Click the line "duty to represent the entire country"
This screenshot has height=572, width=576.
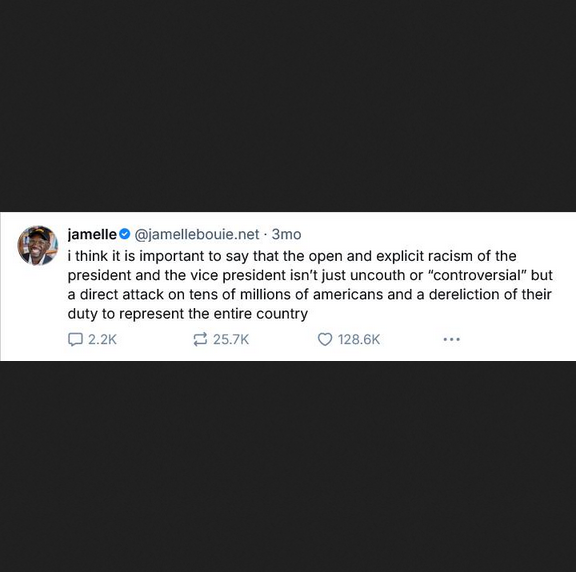[x=188, y=314]
